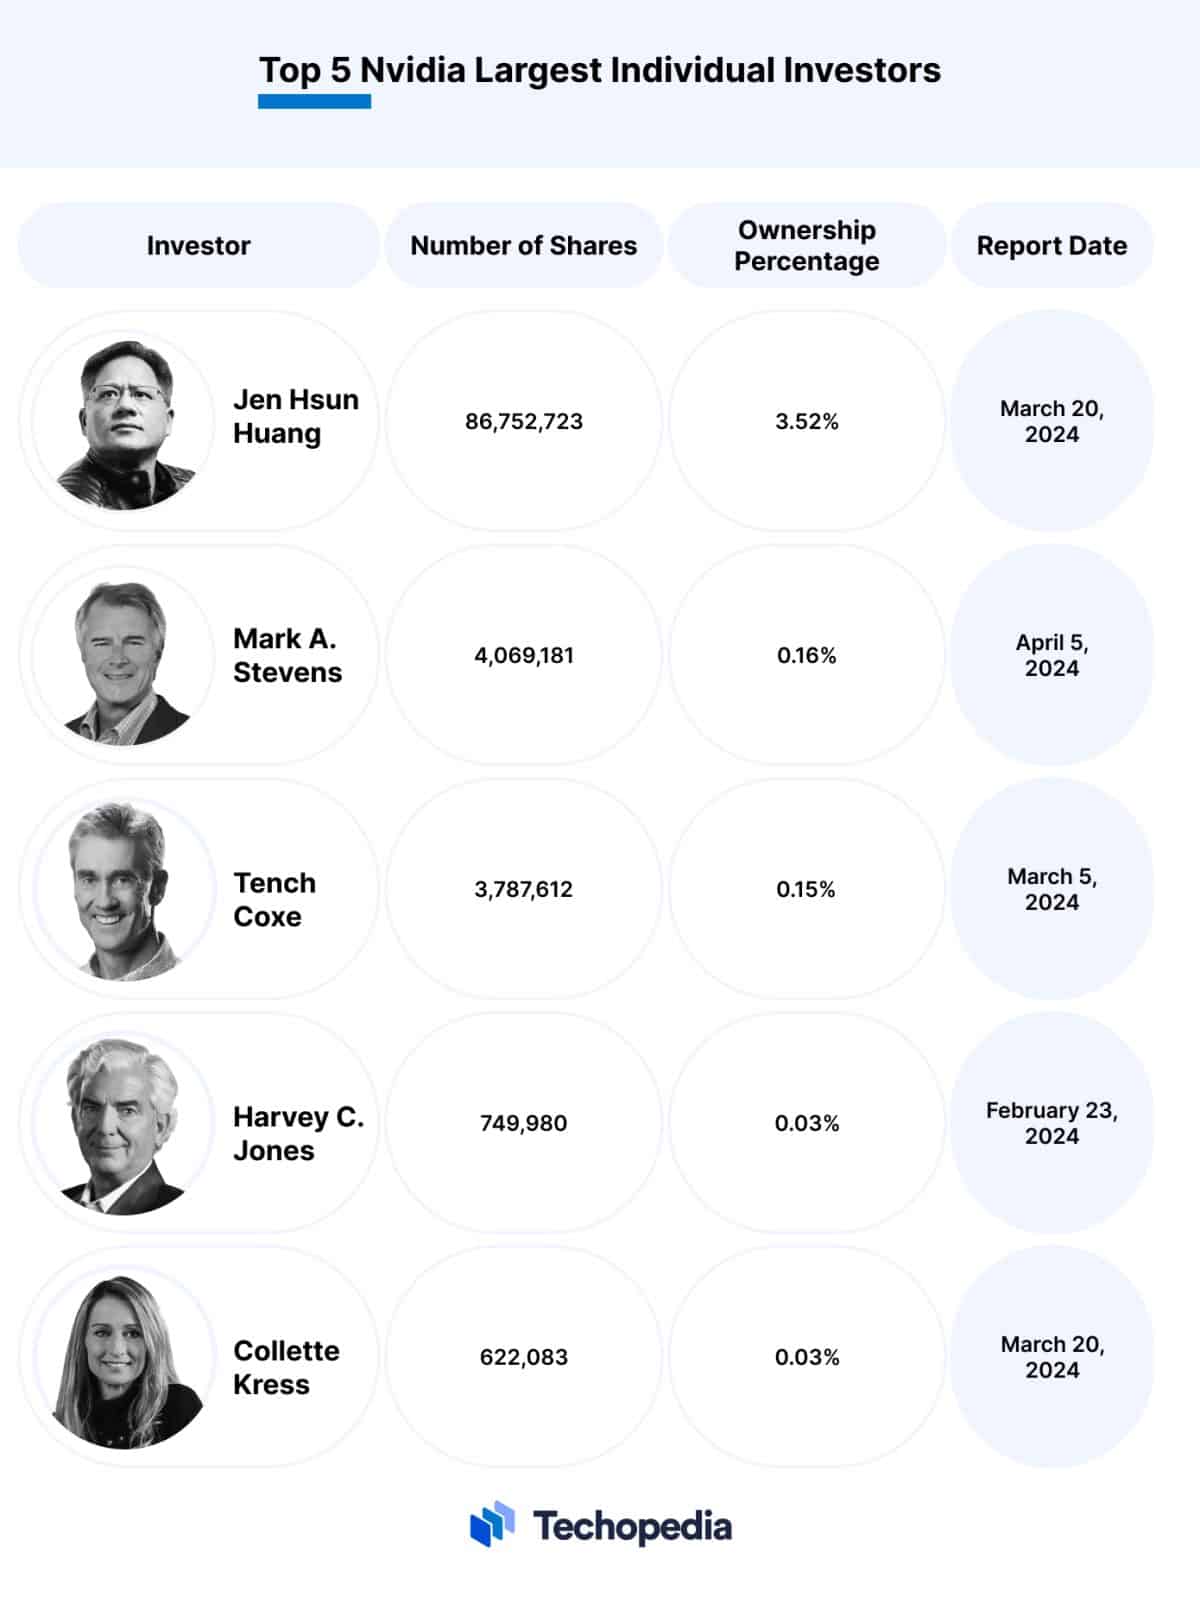Click the April 5, 2024 date cell
Image resolution: width=1200 pixels, height=1597 pixels.
coord(1052,655)
